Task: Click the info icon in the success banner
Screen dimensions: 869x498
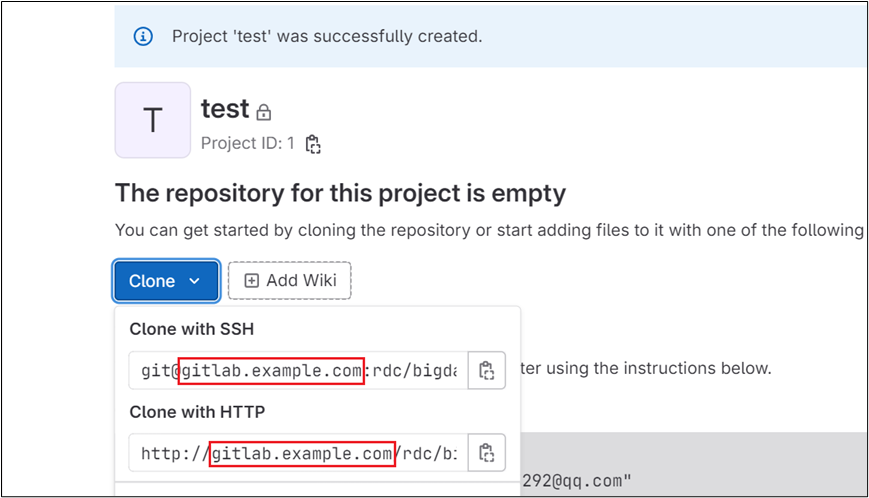Action: 143,37
